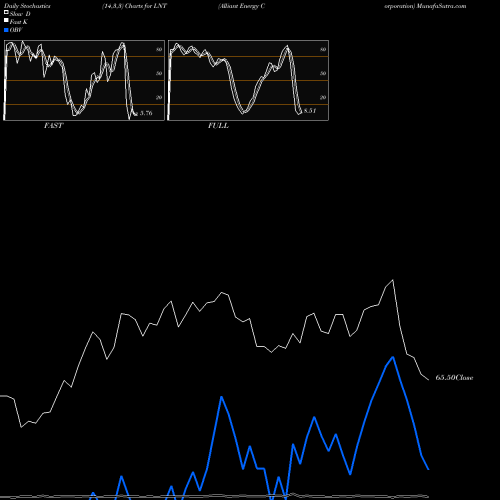
Task: Click the 20 level label in FAST chart
Action: coord(159,97)
